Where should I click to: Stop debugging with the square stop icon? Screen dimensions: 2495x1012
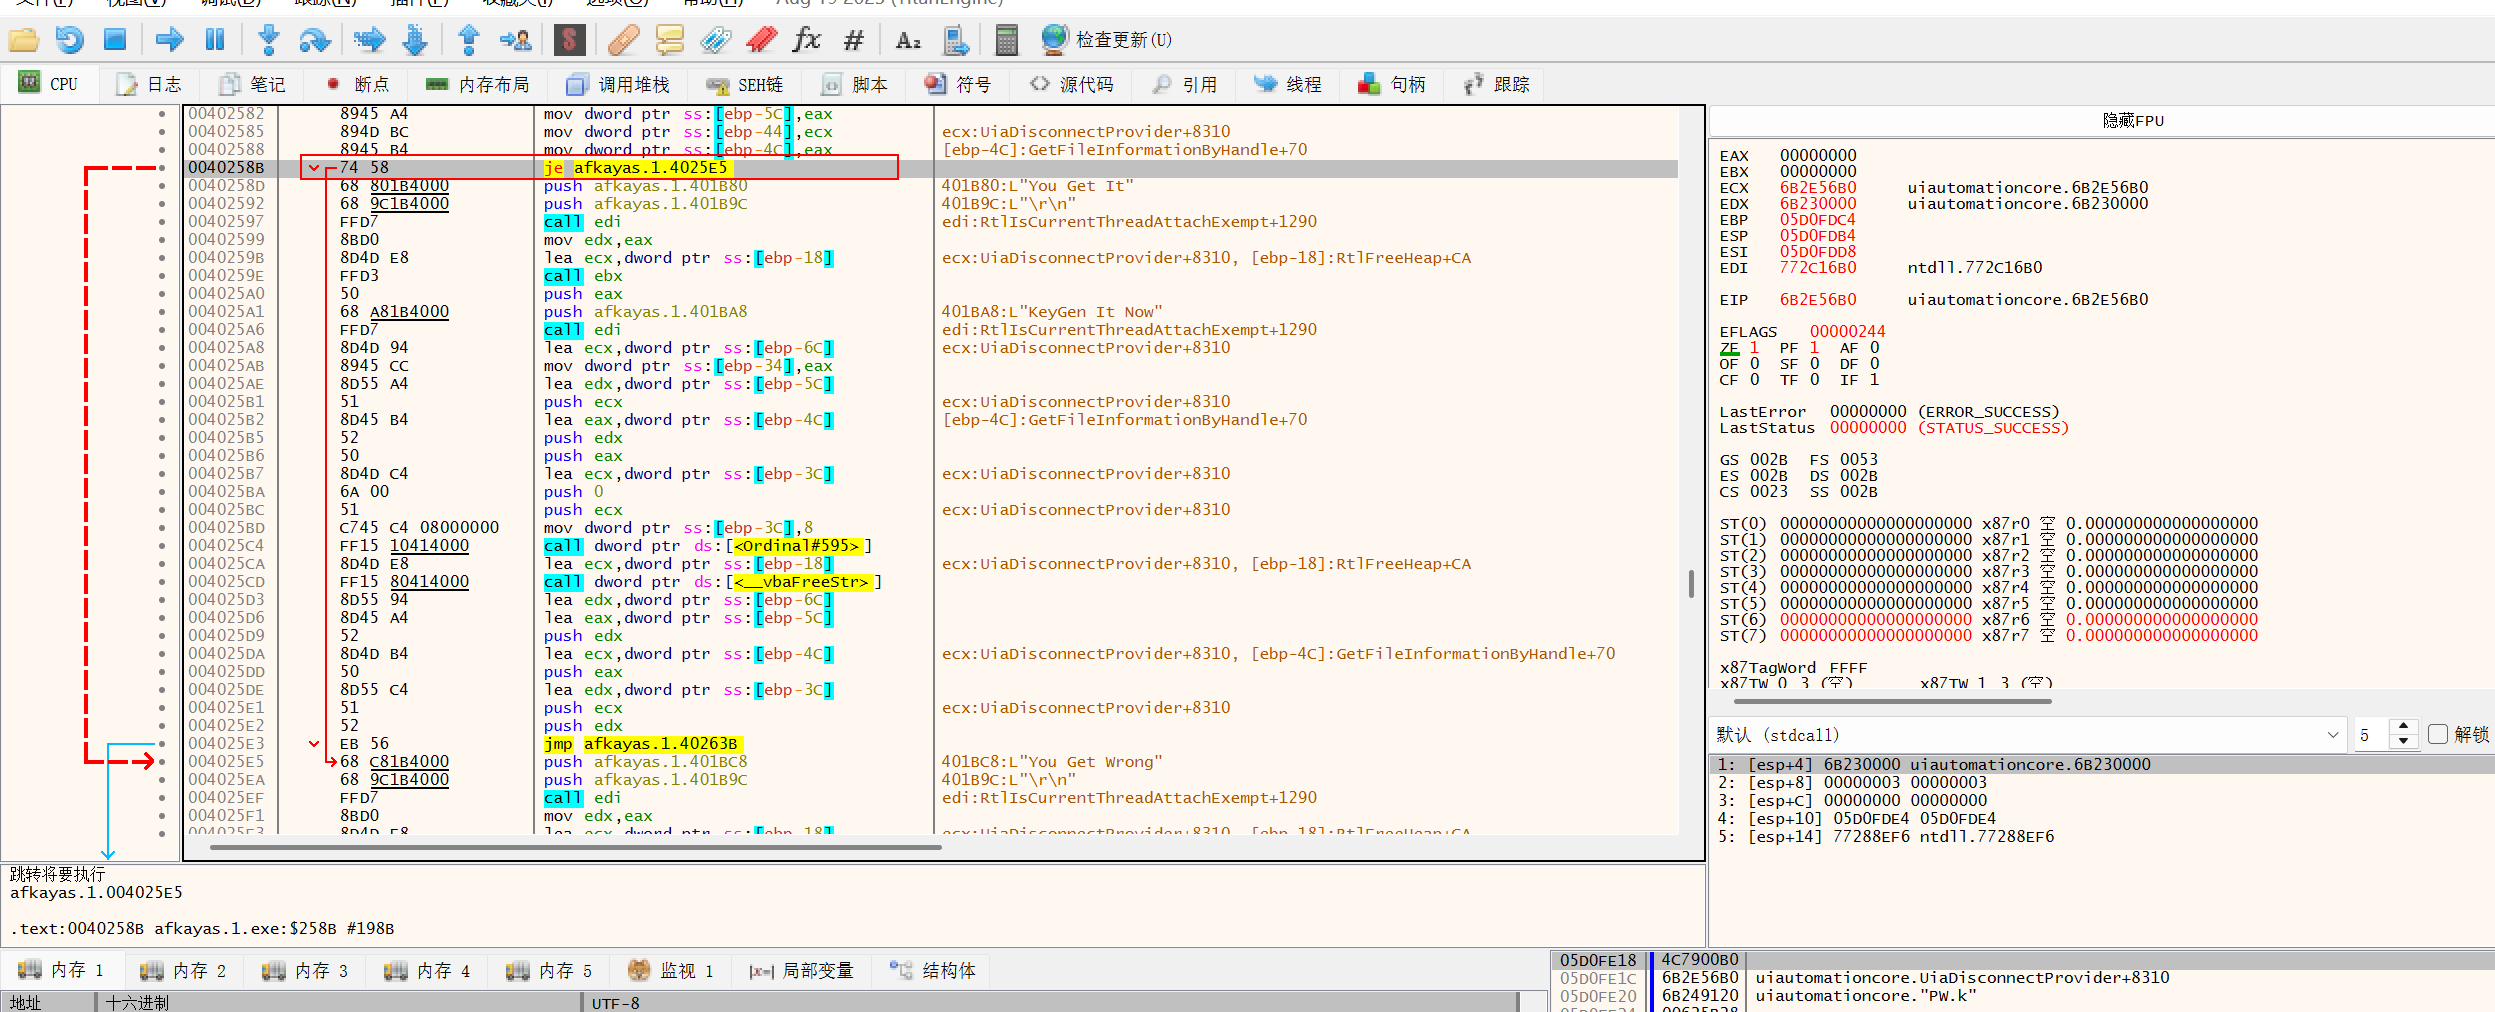tap(115, 40)
